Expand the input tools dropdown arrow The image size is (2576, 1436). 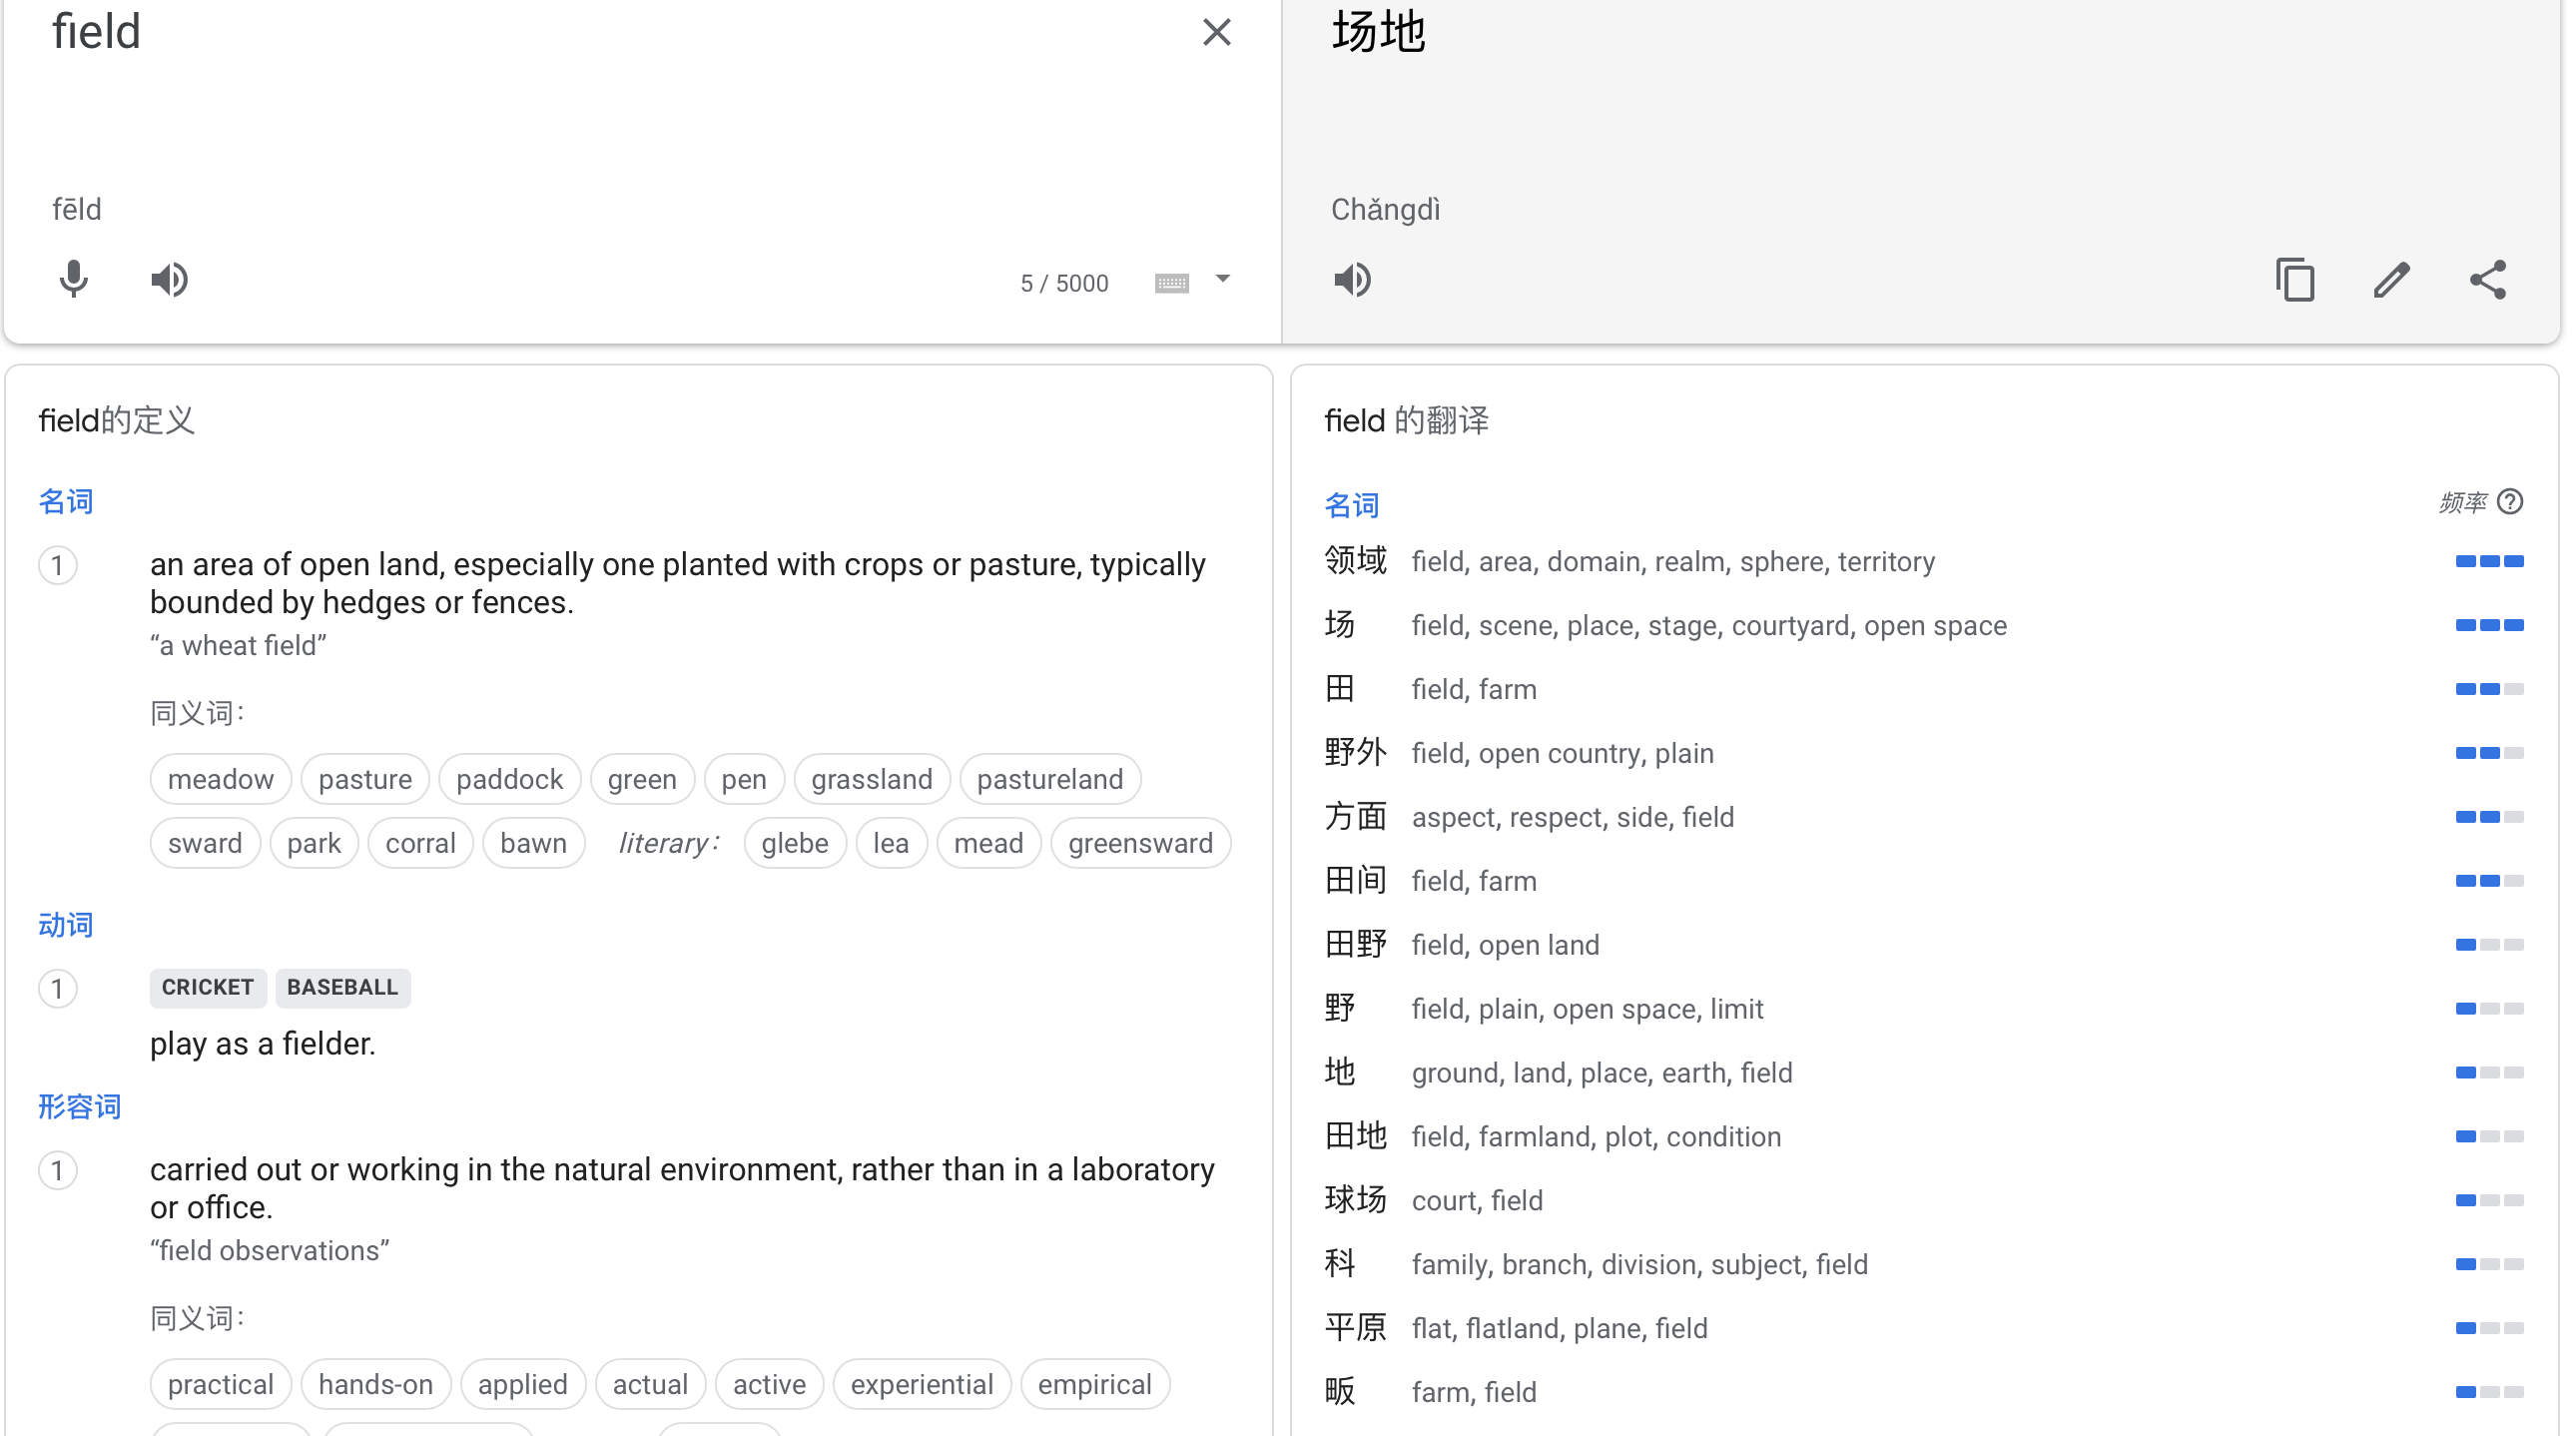click(x=1222, y=279)
